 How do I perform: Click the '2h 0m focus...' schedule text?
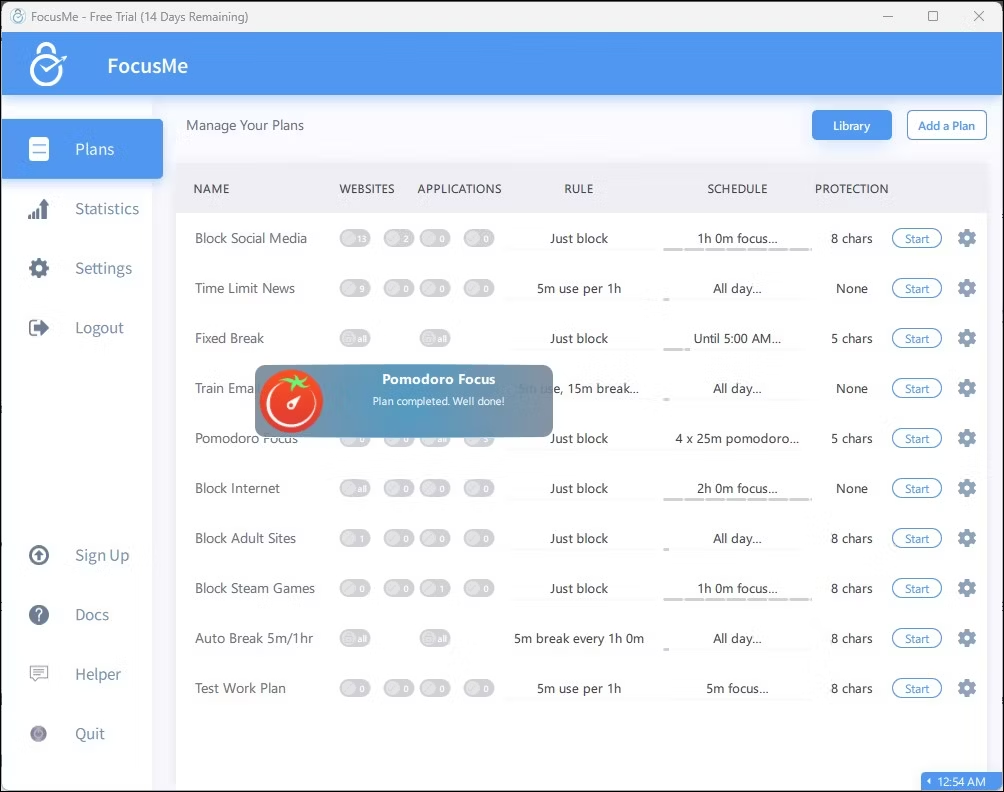737,488
